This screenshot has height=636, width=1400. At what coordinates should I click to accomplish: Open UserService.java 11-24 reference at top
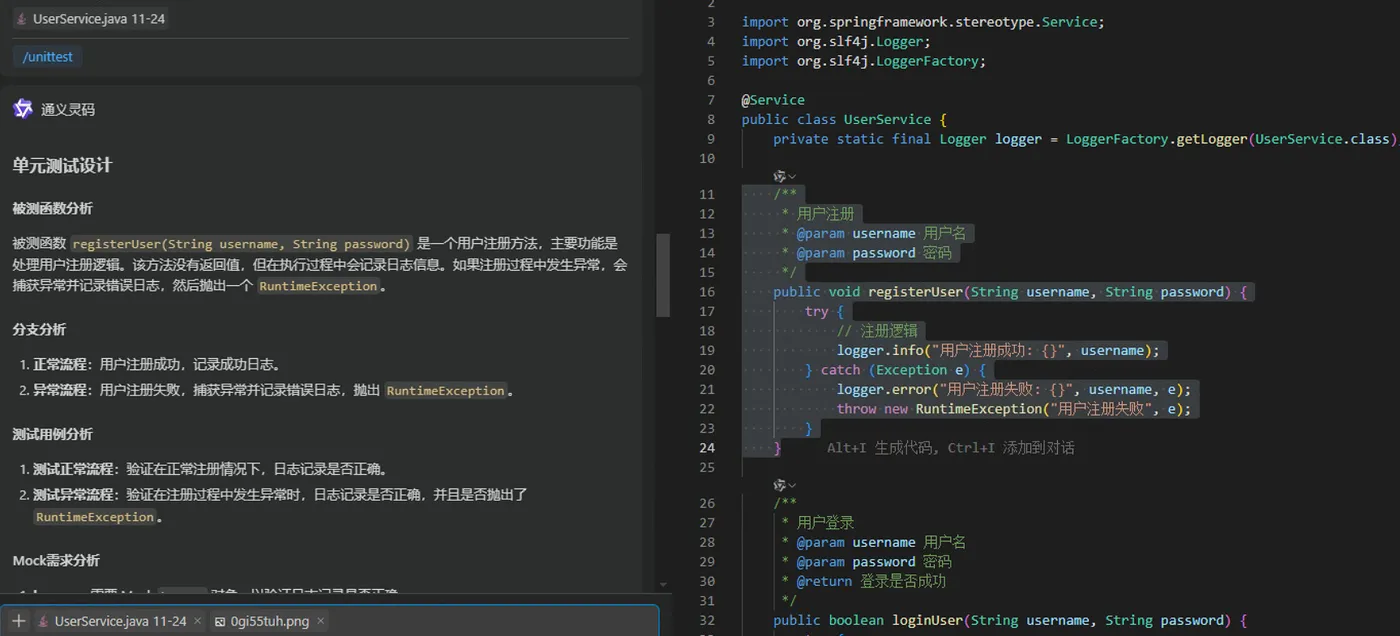tap(91, 19)
